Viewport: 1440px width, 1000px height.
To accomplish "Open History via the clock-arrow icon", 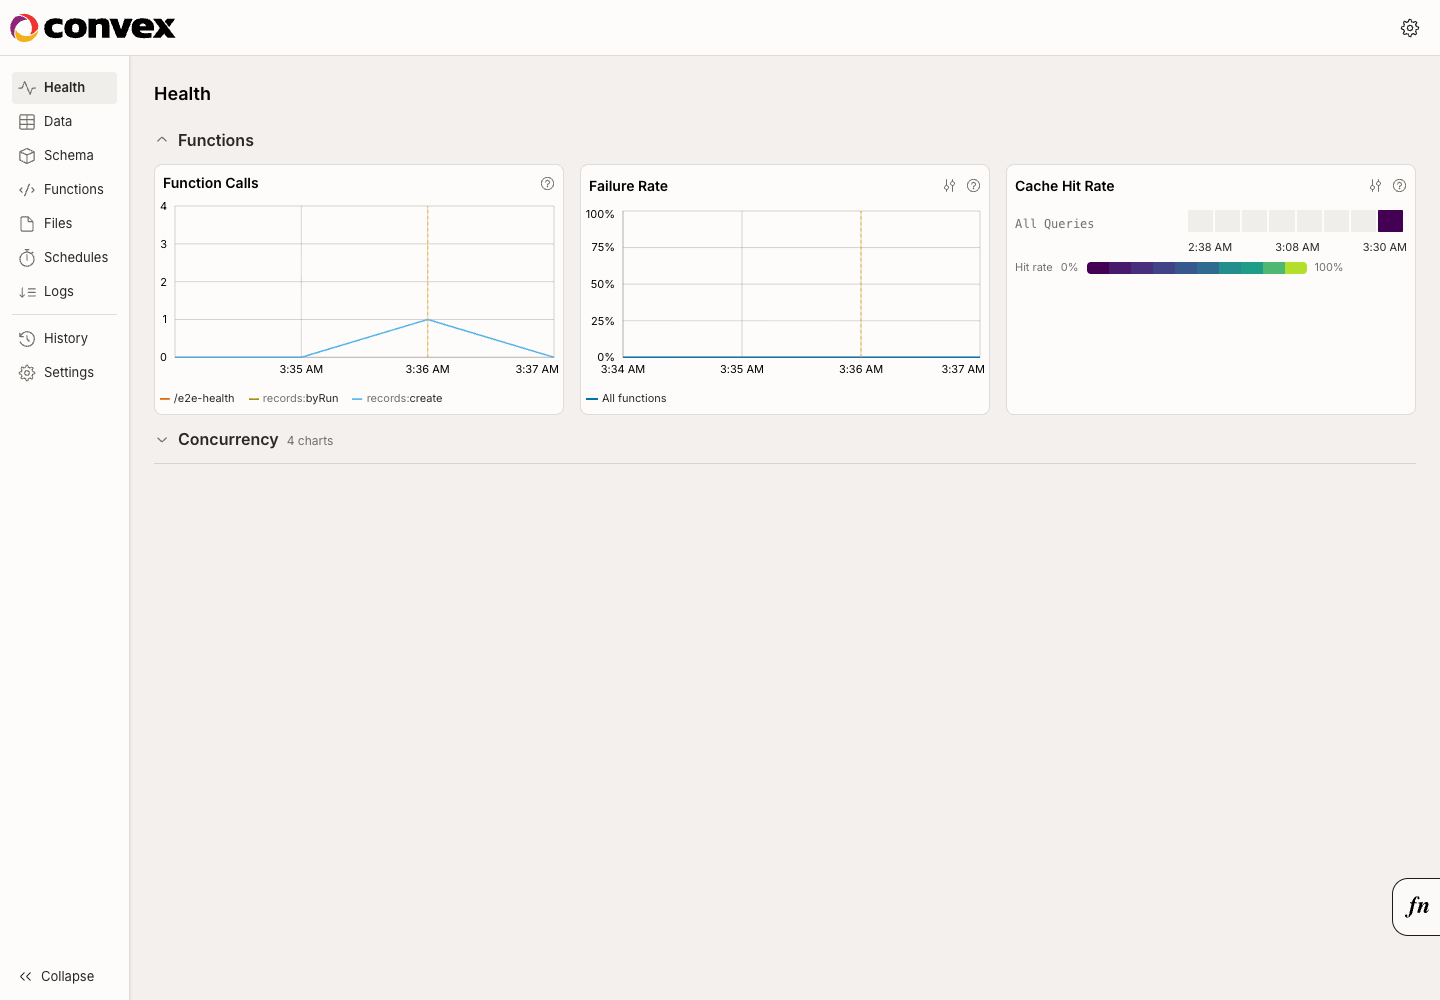I will (27, 339).
